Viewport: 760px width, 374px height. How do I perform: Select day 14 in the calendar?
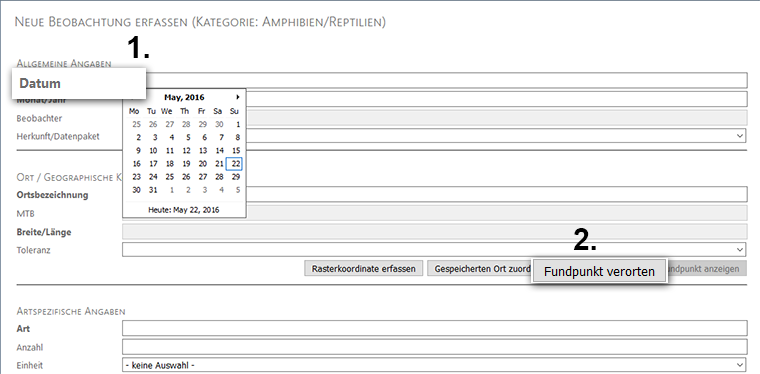coord(220,151)
